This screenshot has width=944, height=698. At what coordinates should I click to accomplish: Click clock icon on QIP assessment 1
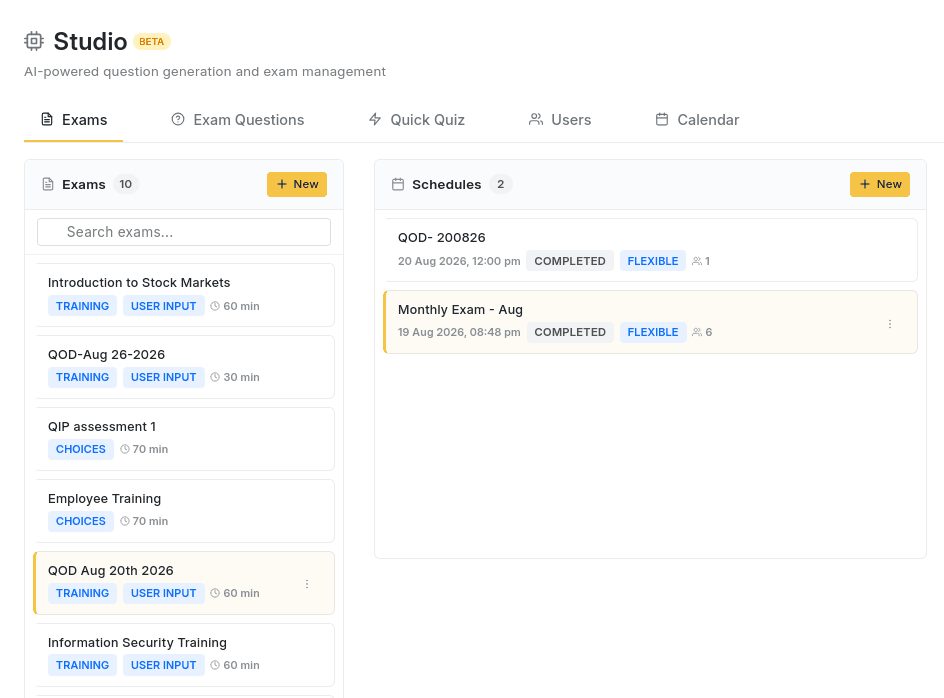[x=125, y=449]
